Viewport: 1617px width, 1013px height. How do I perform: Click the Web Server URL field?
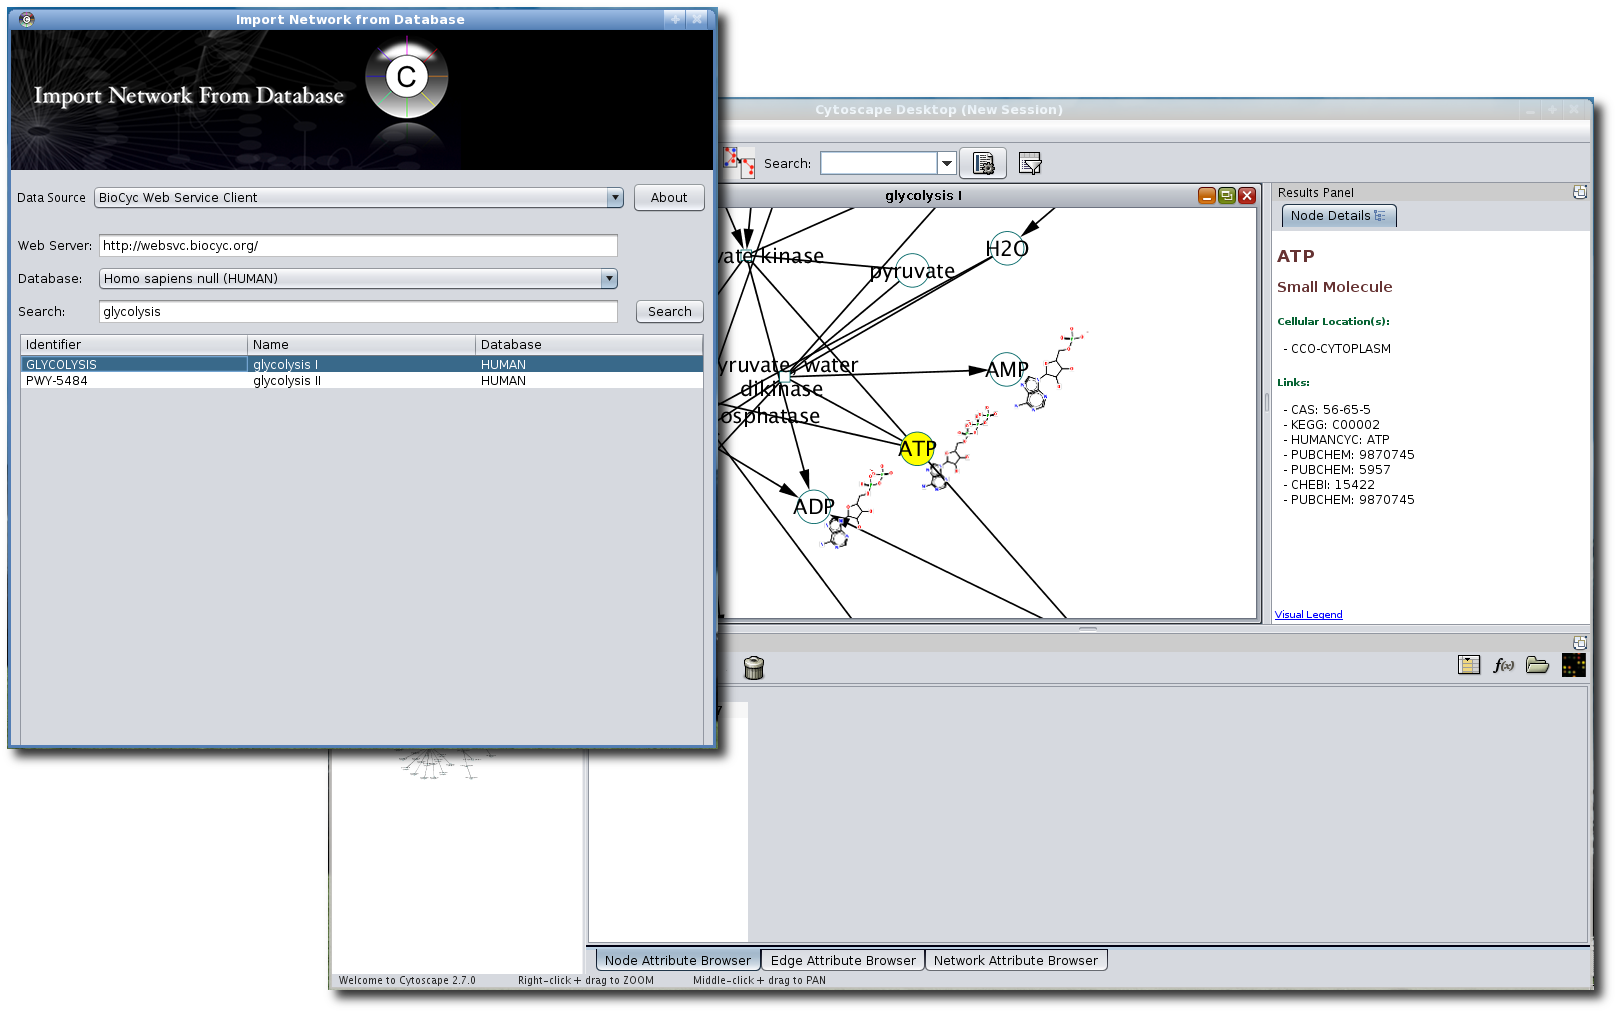358,245
